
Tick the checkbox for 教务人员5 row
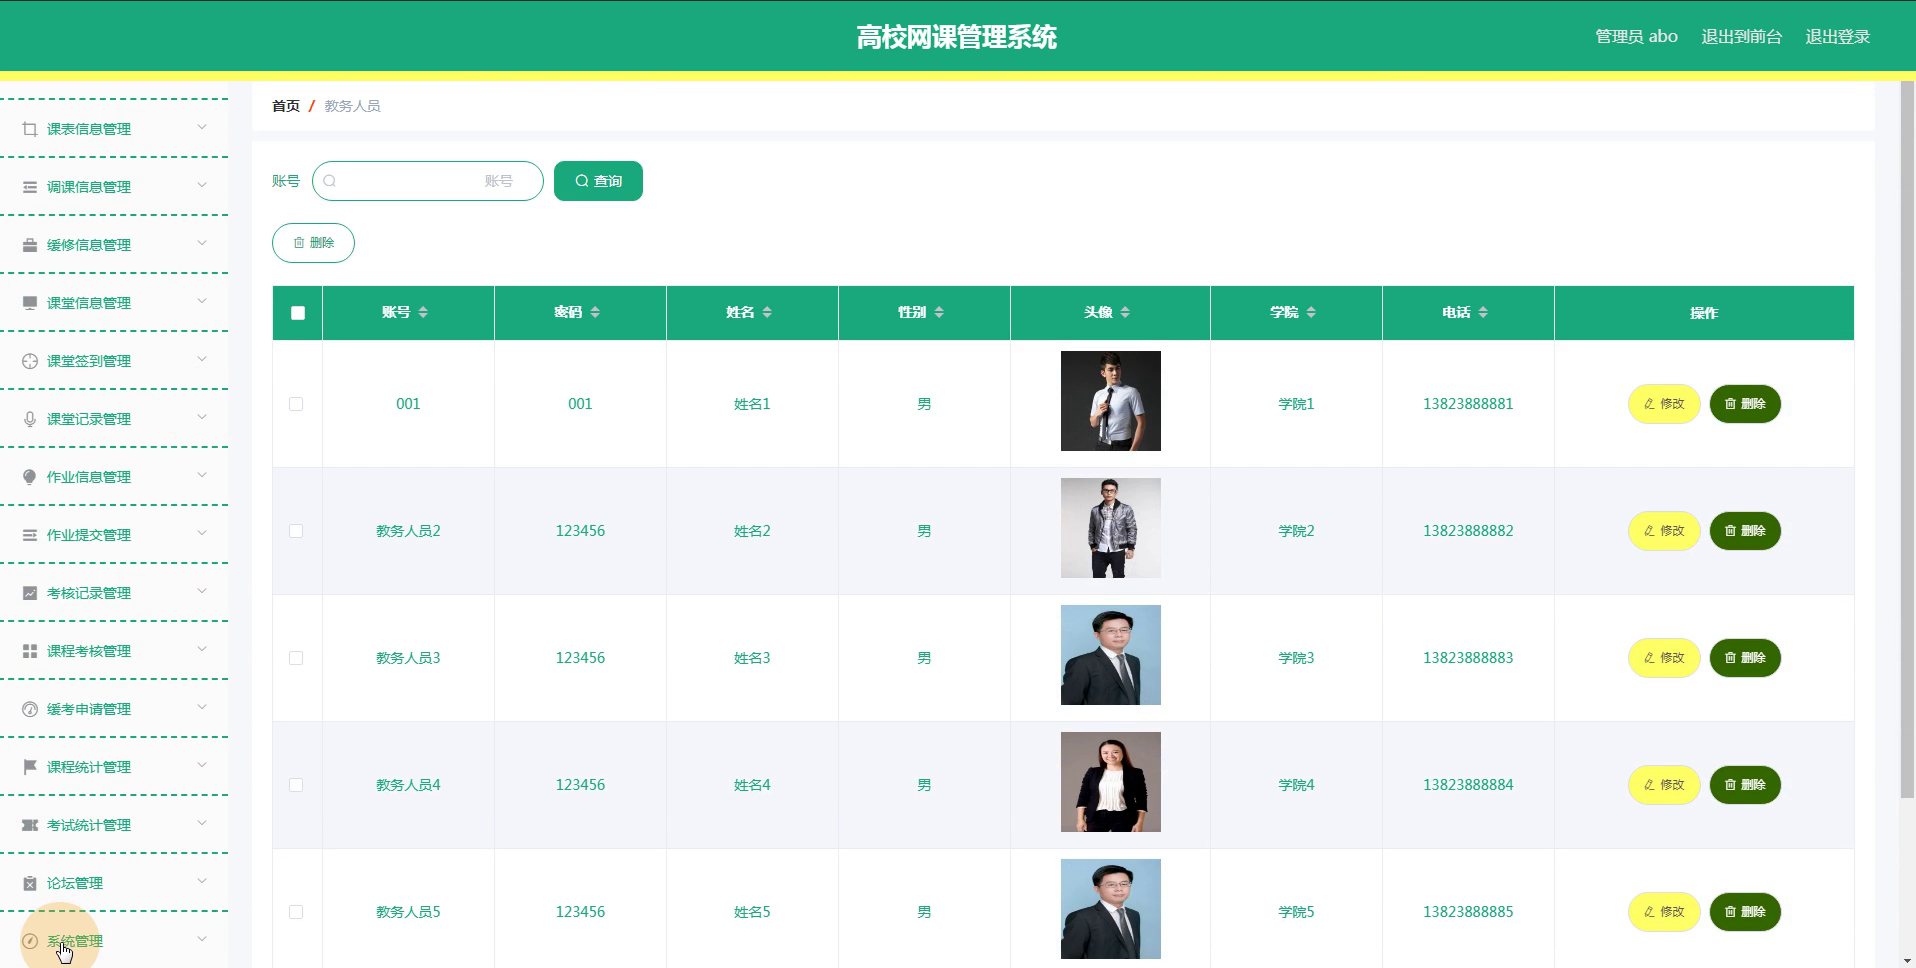tap(296, 912)
